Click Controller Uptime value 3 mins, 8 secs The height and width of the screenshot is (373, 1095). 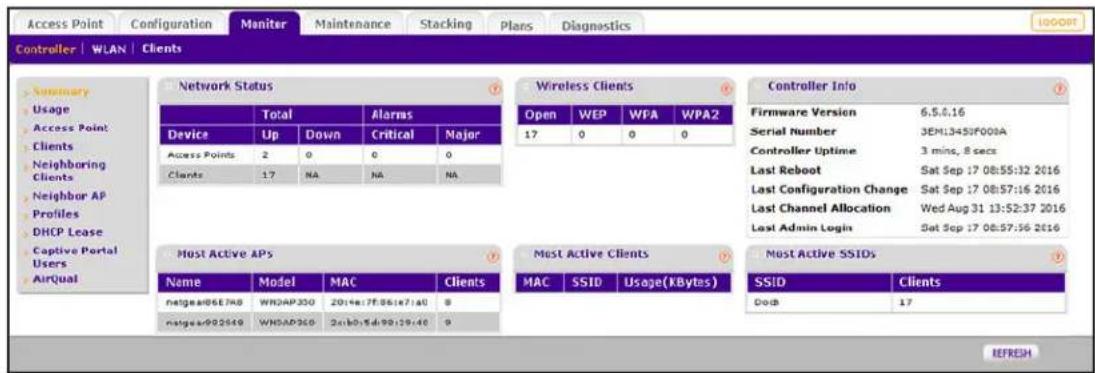(x=958, y=151)
